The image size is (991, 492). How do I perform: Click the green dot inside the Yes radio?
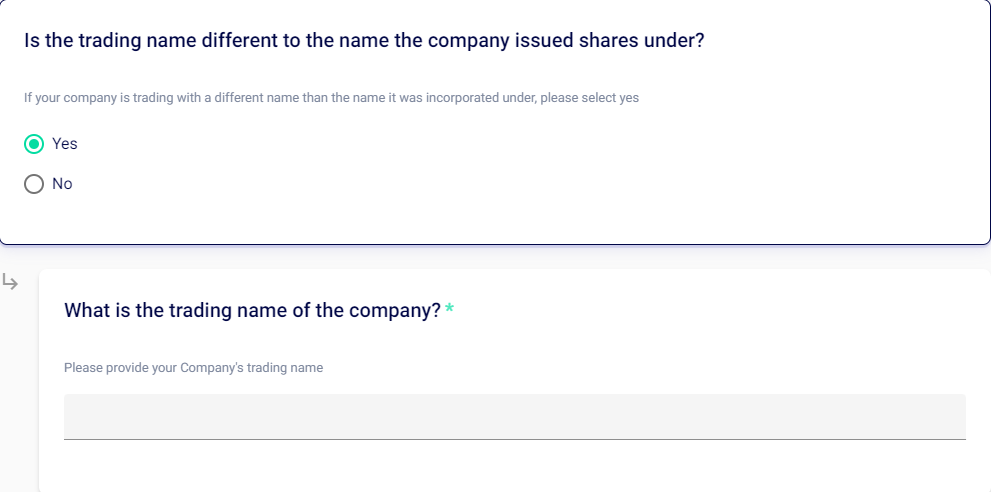tap(34, 144)
